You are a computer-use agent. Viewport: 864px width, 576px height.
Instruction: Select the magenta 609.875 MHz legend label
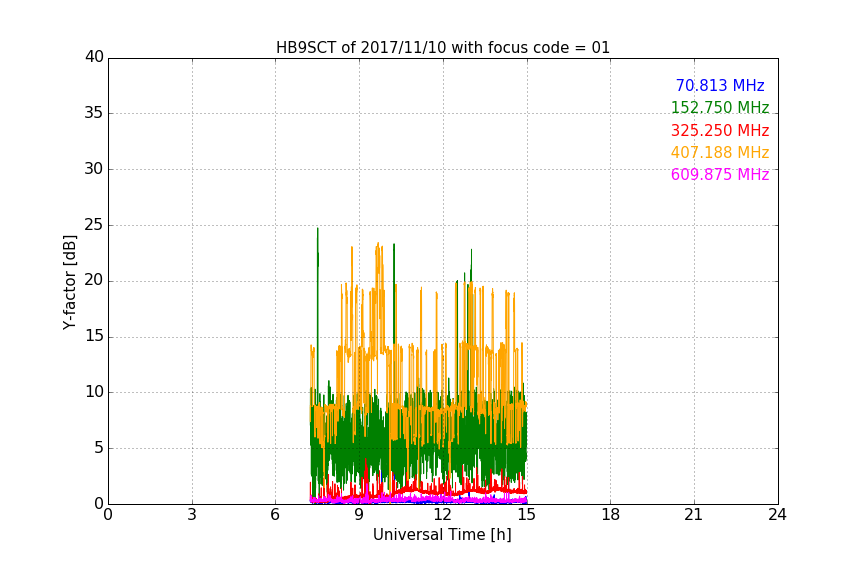click(719, 175)
